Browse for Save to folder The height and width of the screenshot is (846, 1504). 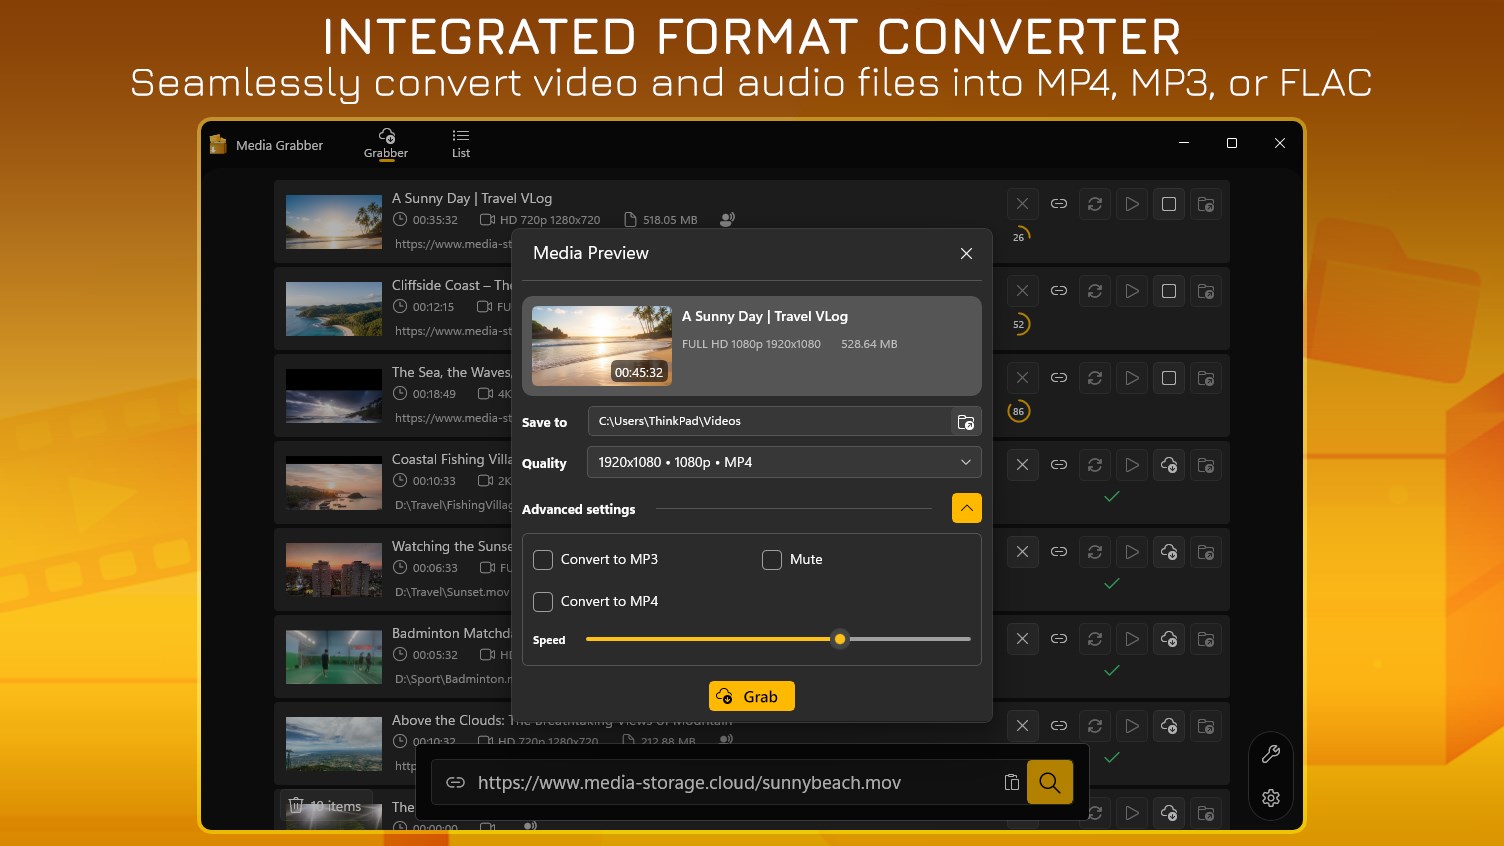966,422
